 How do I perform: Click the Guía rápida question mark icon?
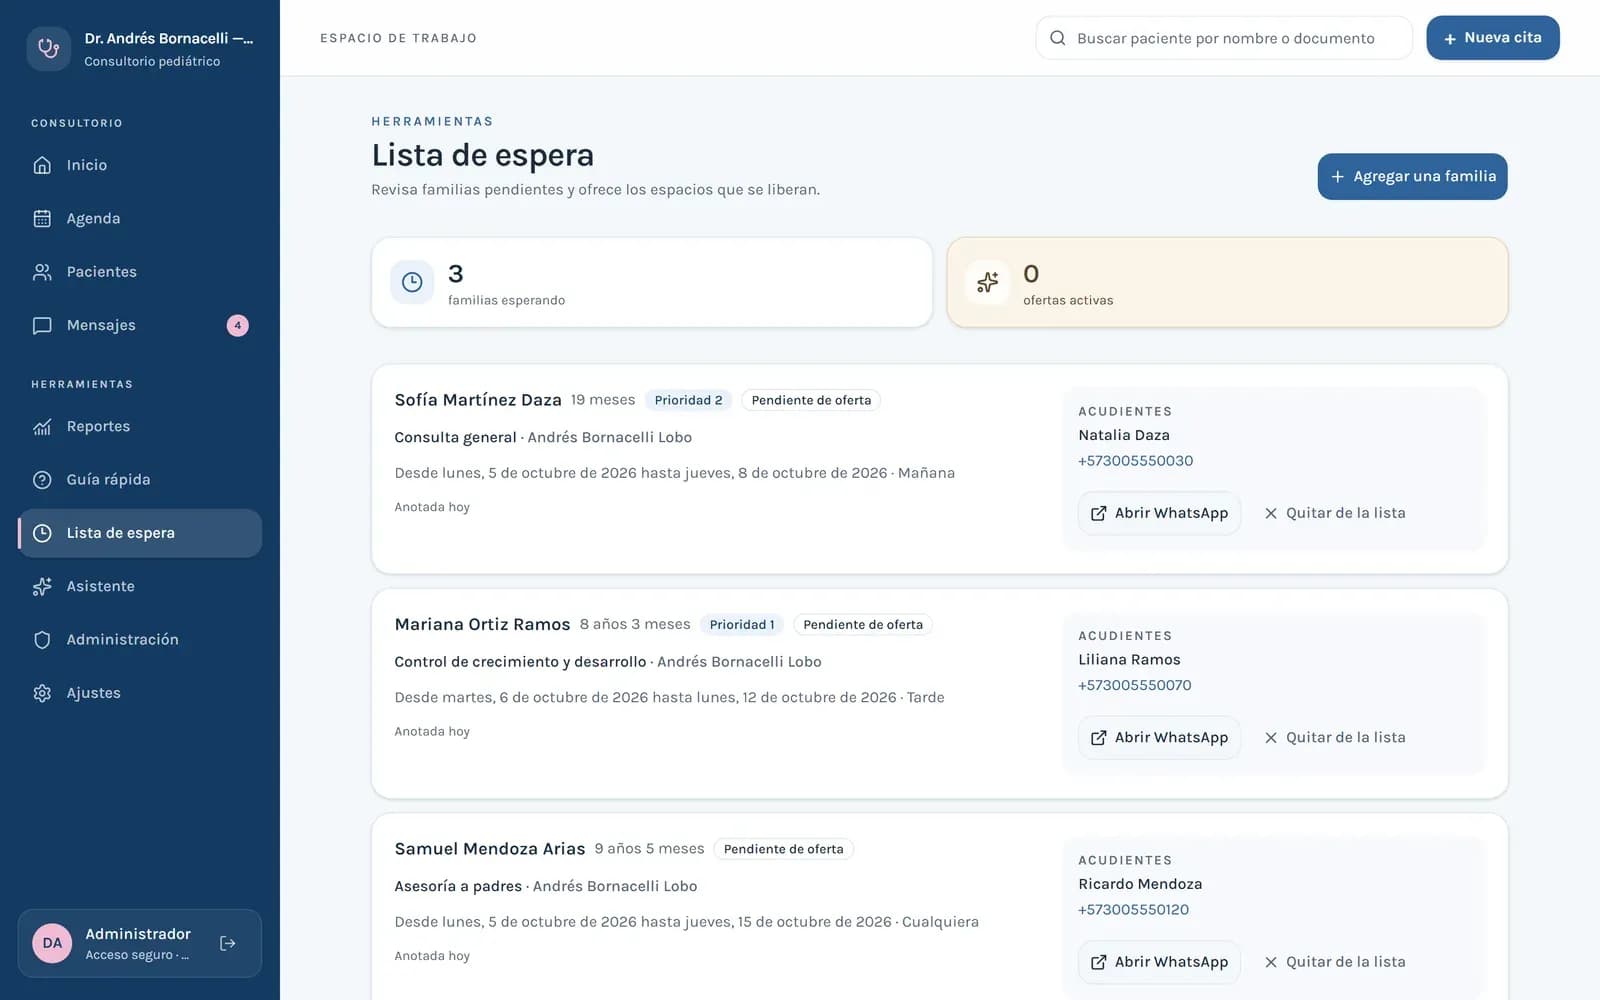(x=42, y=480)
